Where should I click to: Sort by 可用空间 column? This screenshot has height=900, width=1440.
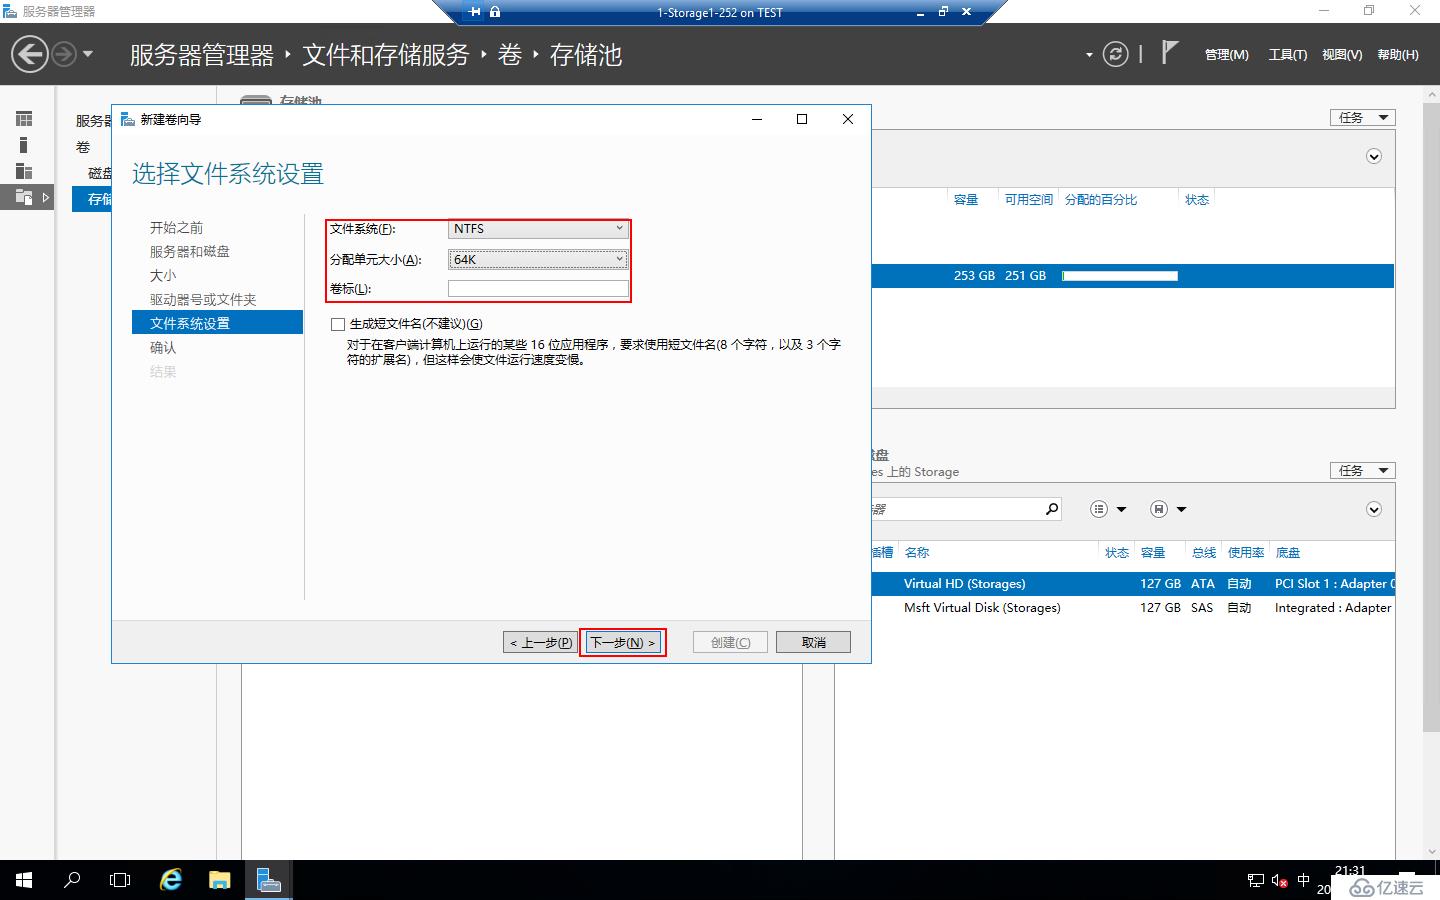click(x=1029, y=200)
